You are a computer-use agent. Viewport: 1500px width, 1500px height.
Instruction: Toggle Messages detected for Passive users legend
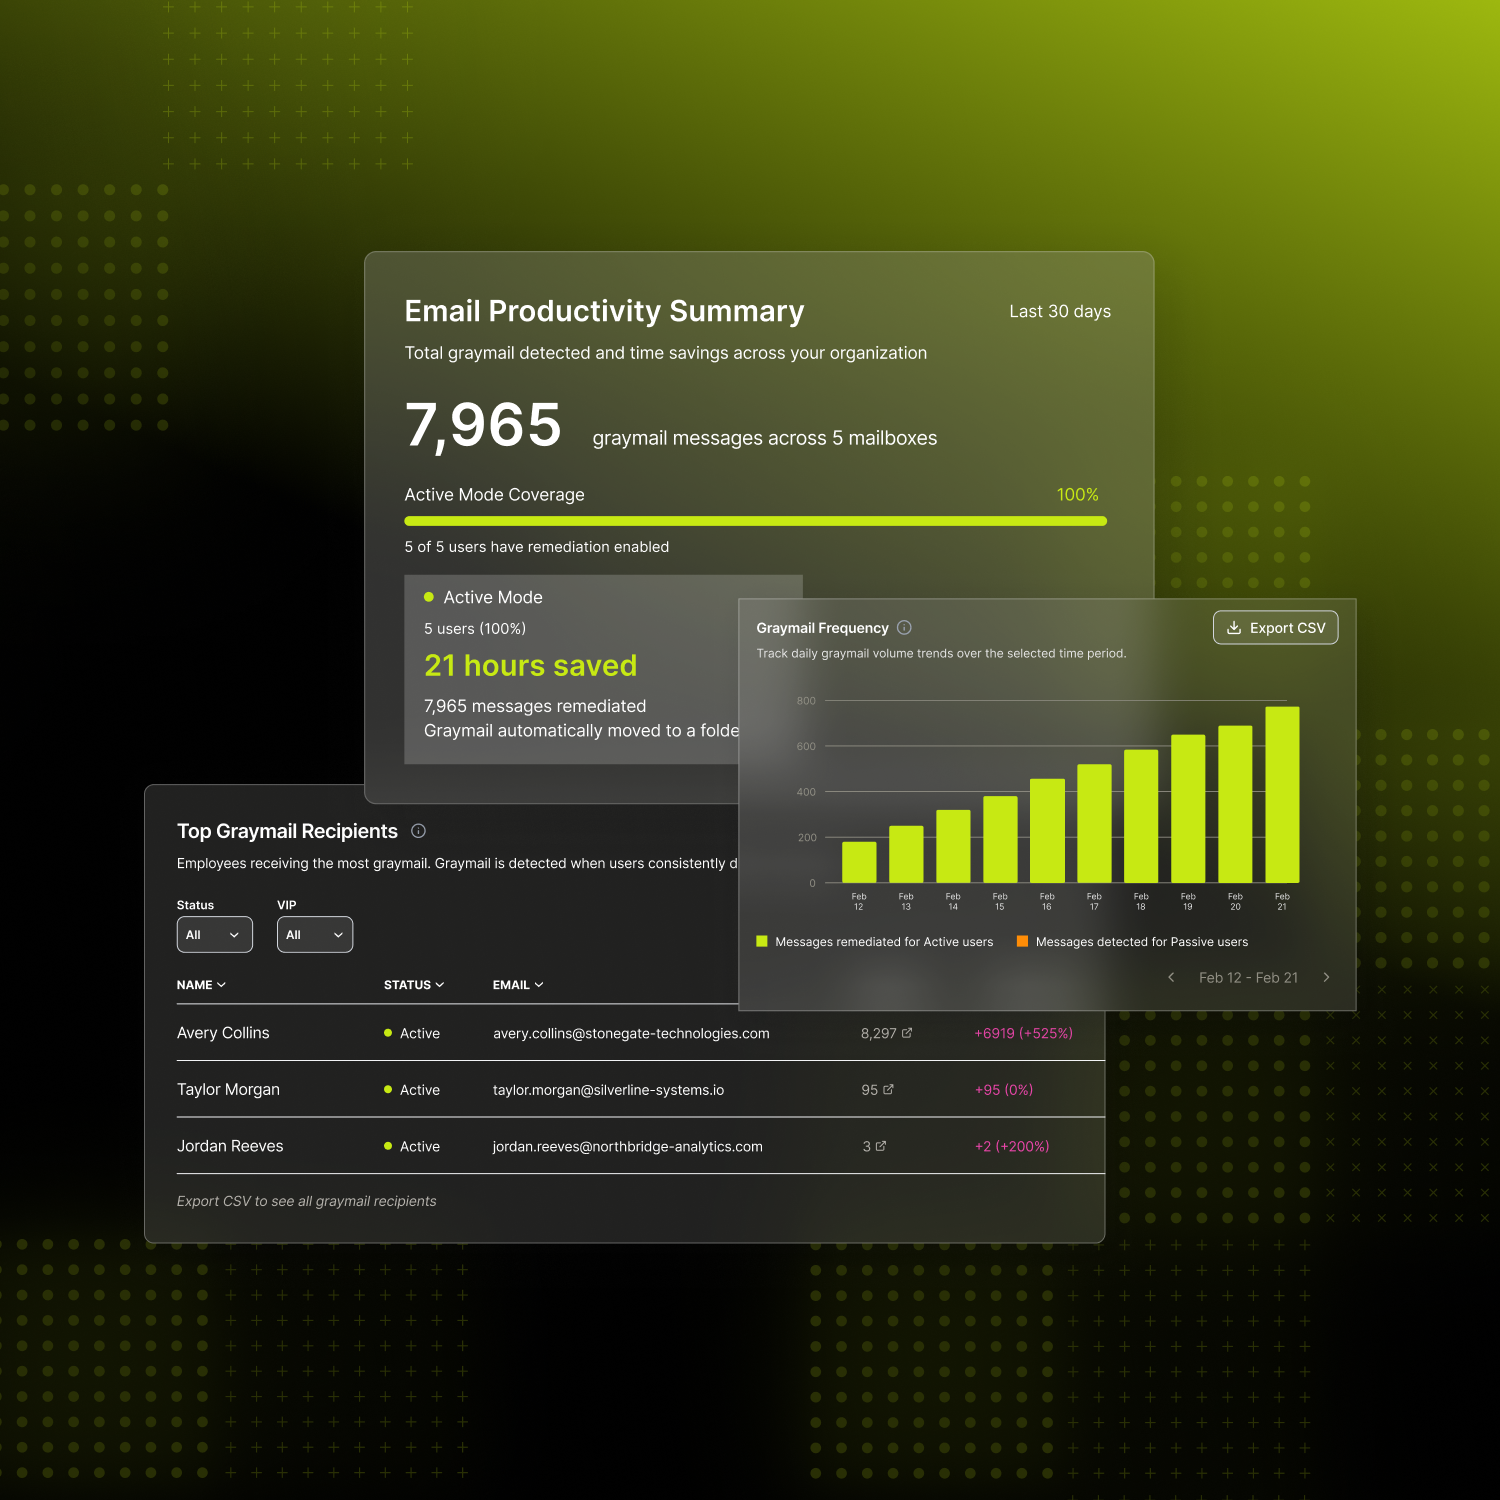pos(1132,942)
